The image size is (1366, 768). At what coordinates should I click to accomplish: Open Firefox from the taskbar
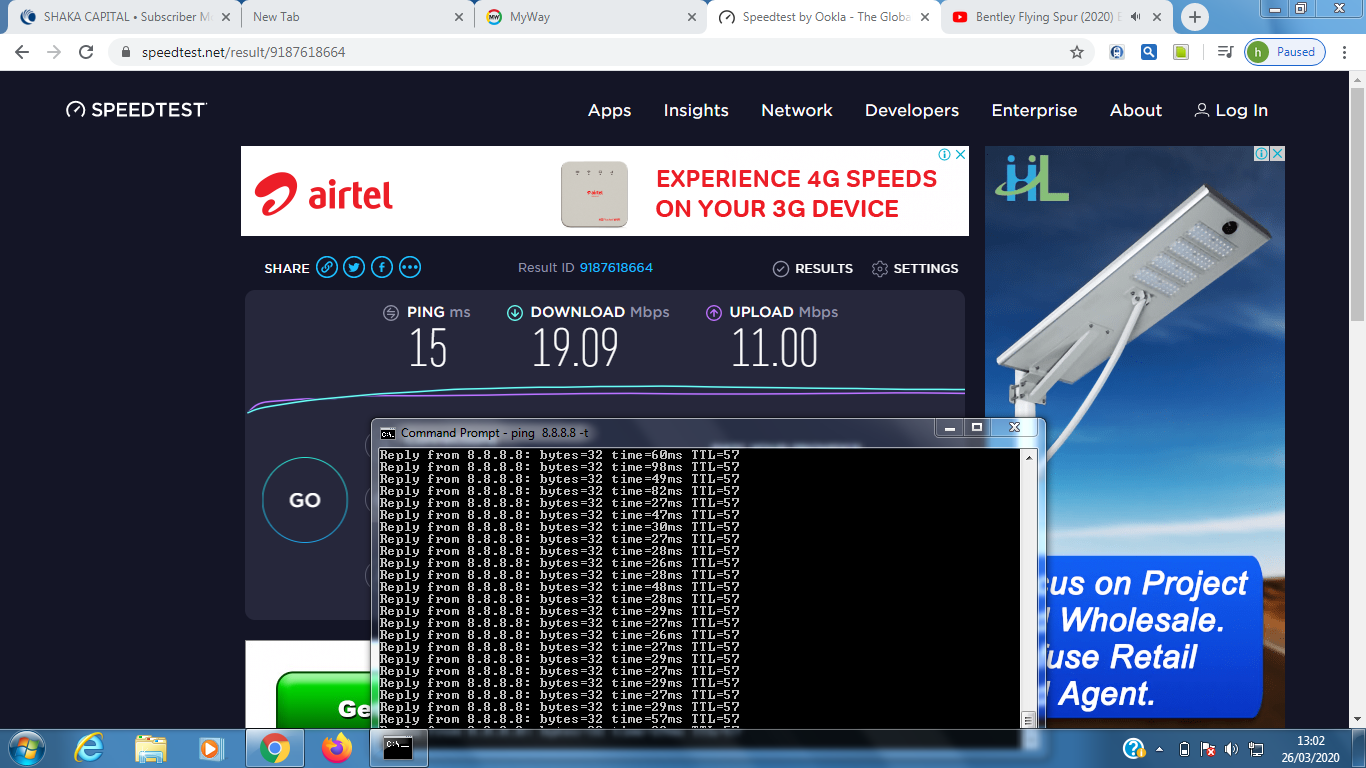[x=337, y=748]
